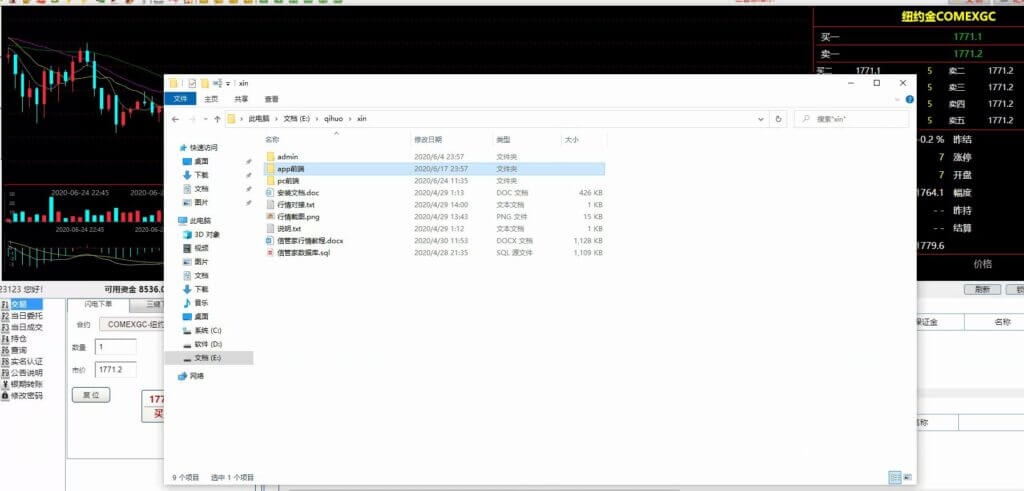Expand the address bar history dropdown
Viewport: 1024px width, 491px height.
pos(760,119)
